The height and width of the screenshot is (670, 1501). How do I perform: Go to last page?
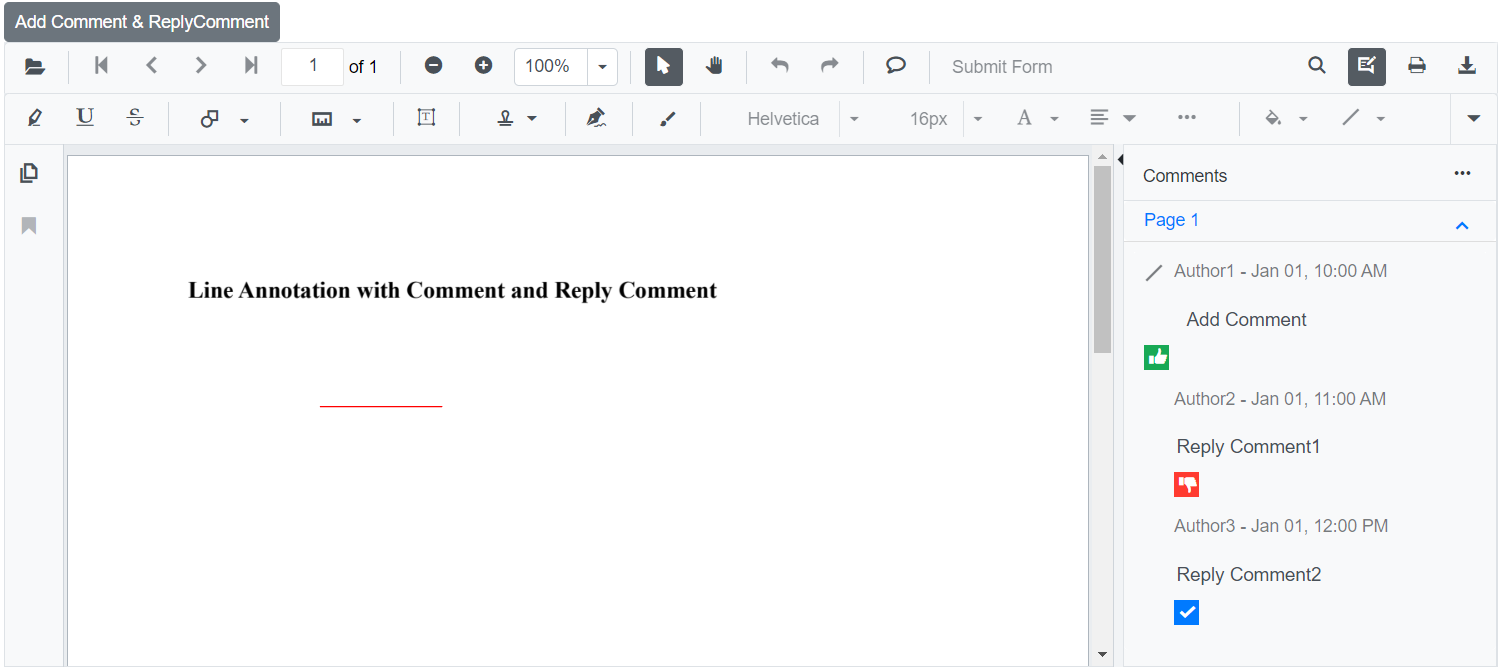tap(251, 66)
